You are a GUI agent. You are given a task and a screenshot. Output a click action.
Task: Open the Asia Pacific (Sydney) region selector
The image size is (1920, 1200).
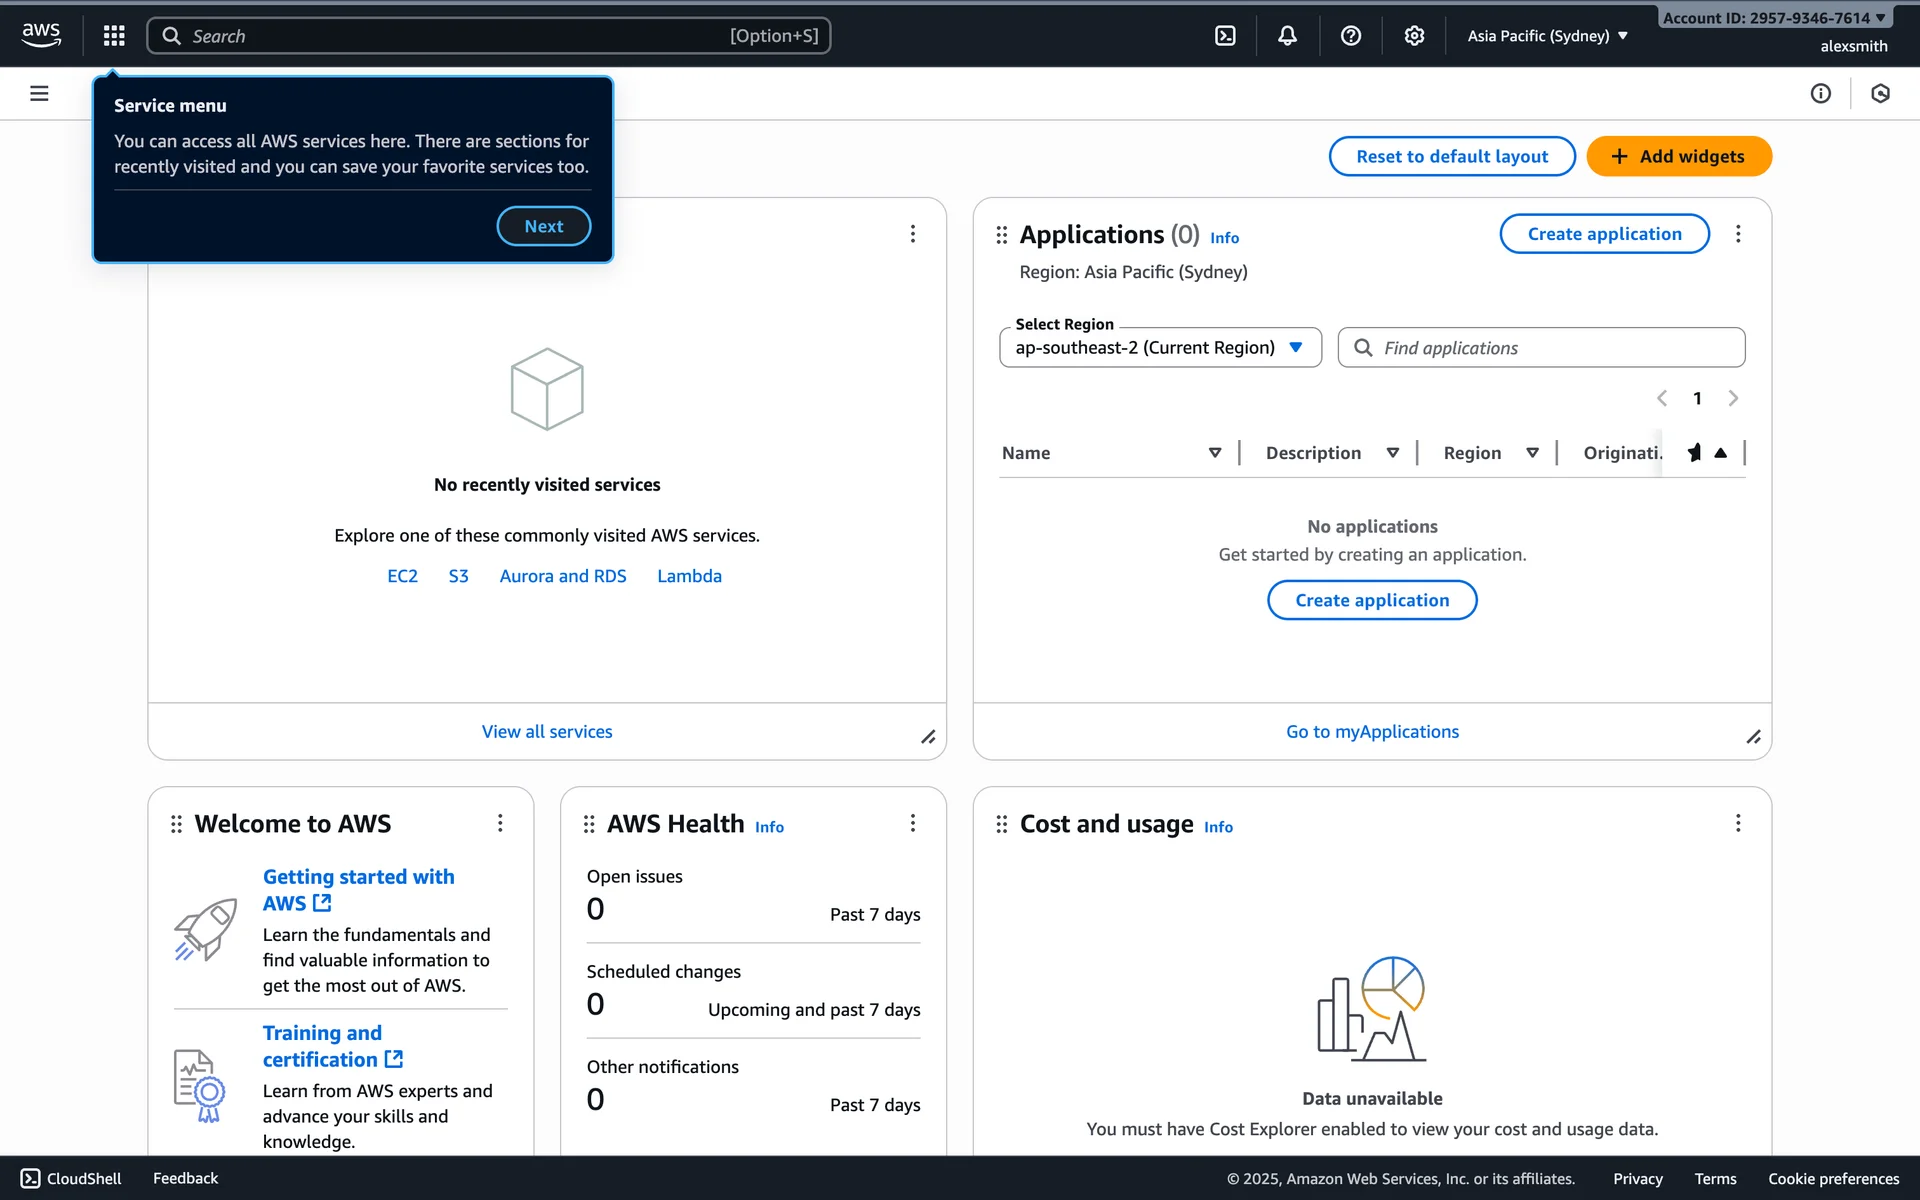pos(1547,36)
